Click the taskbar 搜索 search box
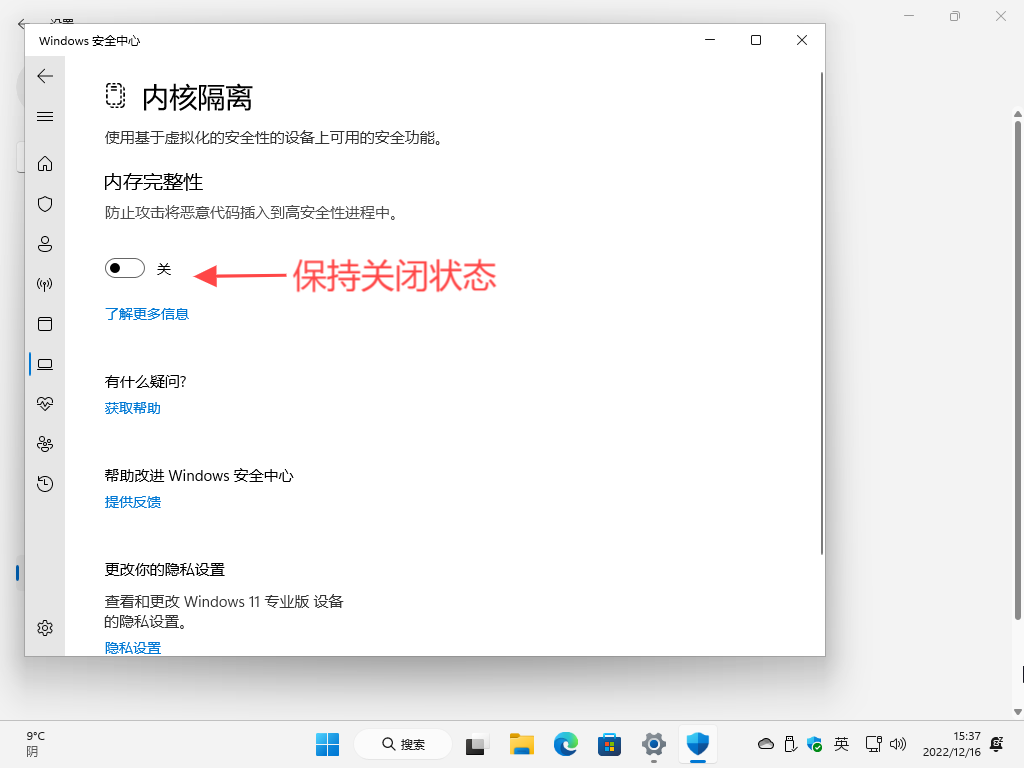The height and width of the screenshot is (768, 1024). [403, 744]
